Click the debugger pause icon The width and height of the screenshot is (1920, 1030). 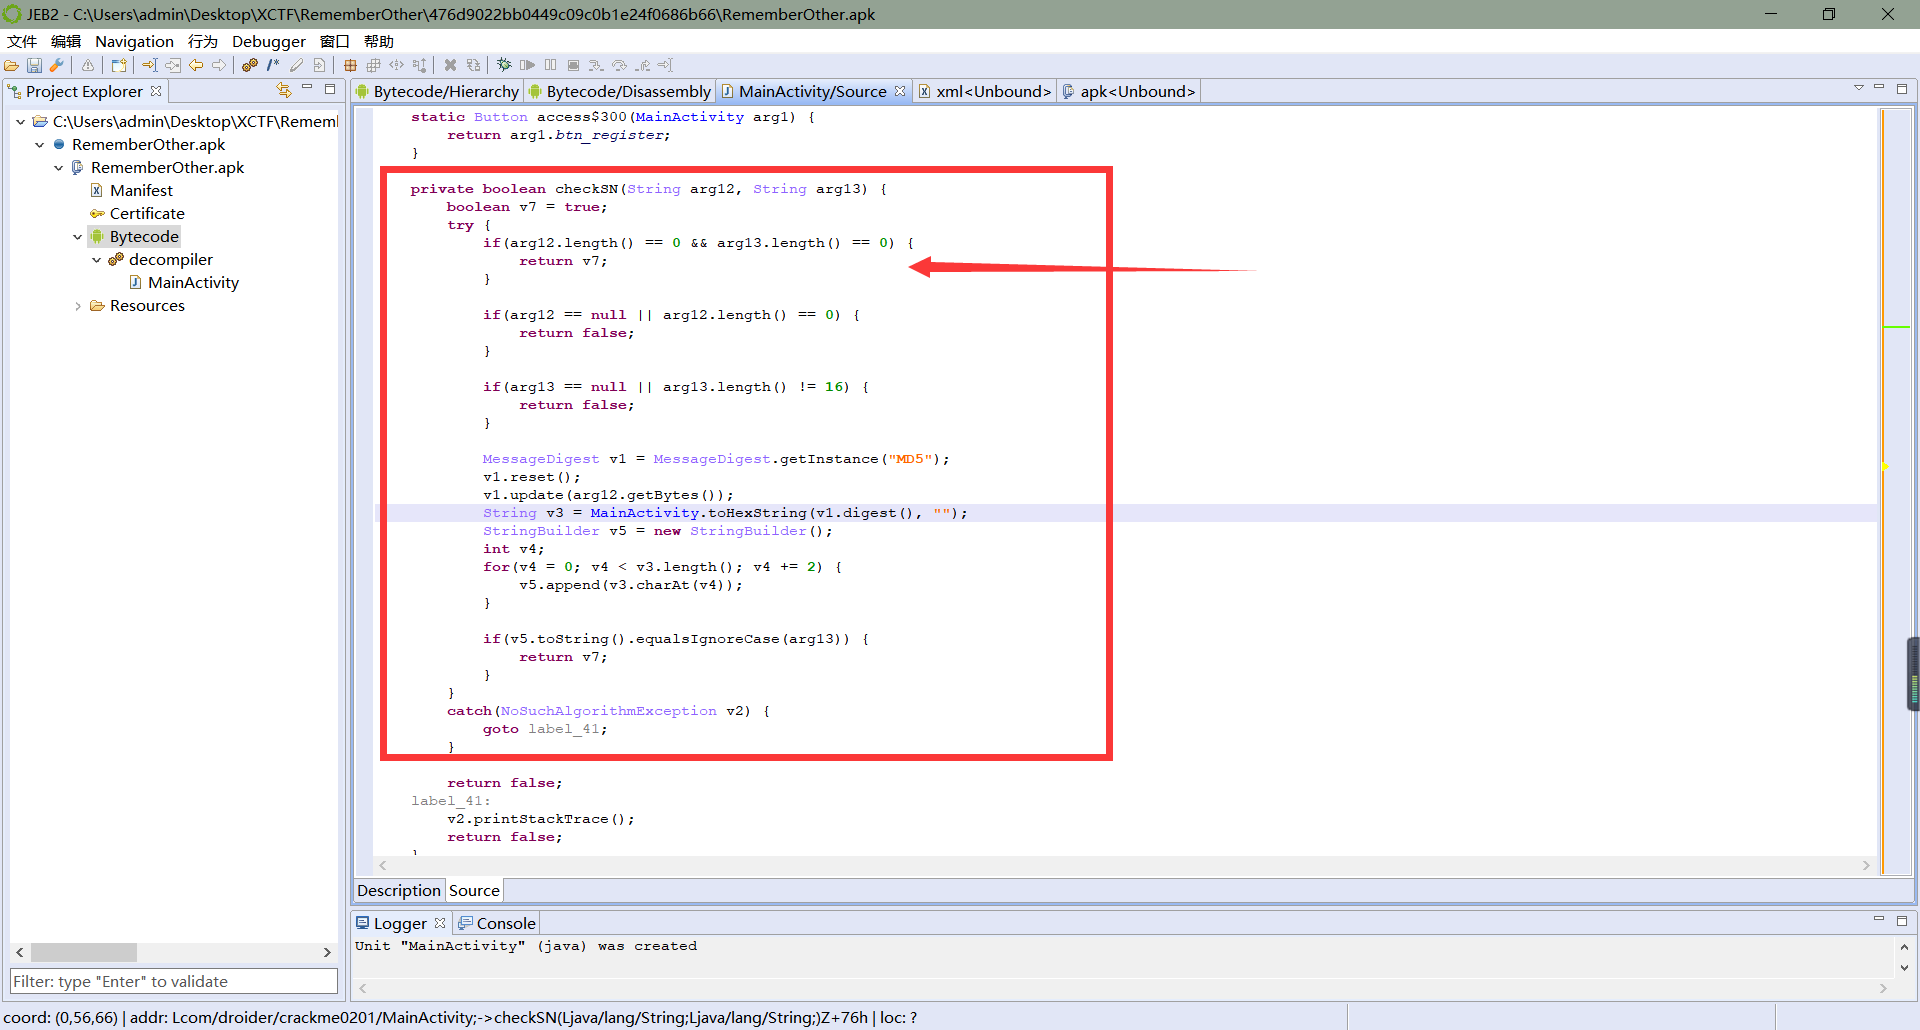click(x=550, y=65)
